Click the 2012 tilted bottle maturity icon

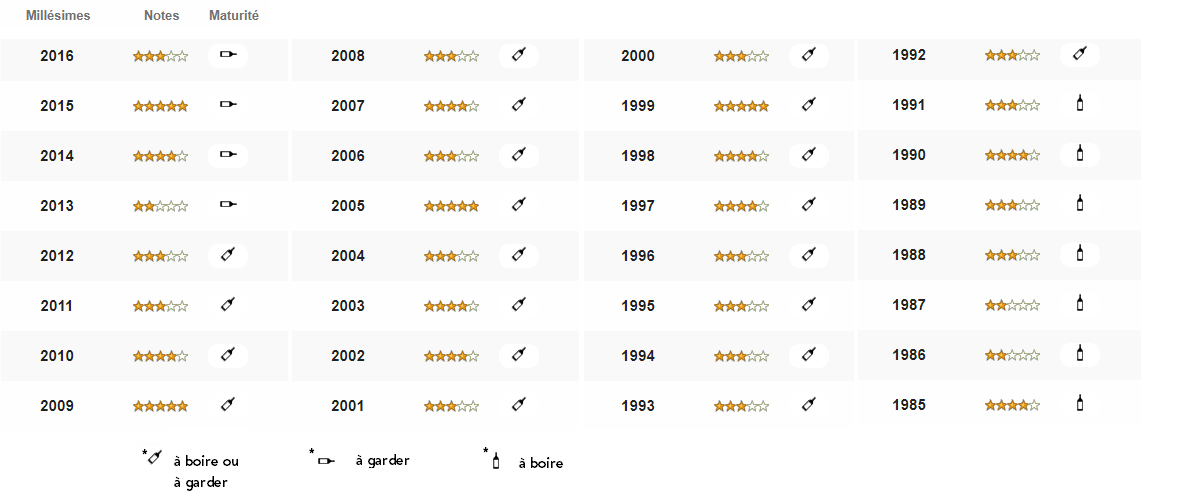click(x=228, y=255)
